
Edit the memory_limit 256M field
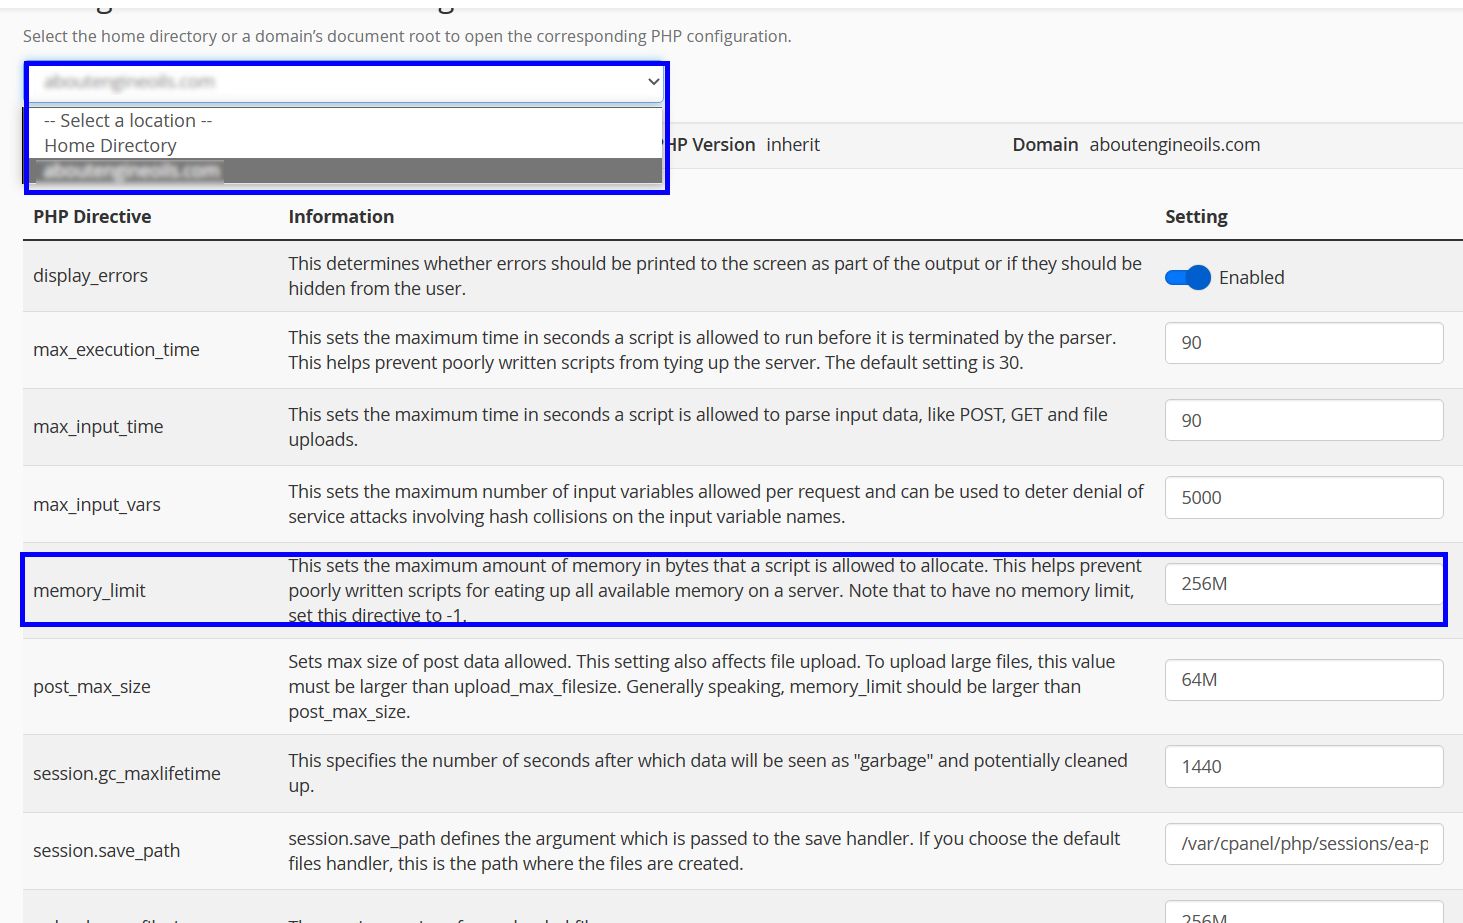pyautogui.click(x=1304, y=583)
